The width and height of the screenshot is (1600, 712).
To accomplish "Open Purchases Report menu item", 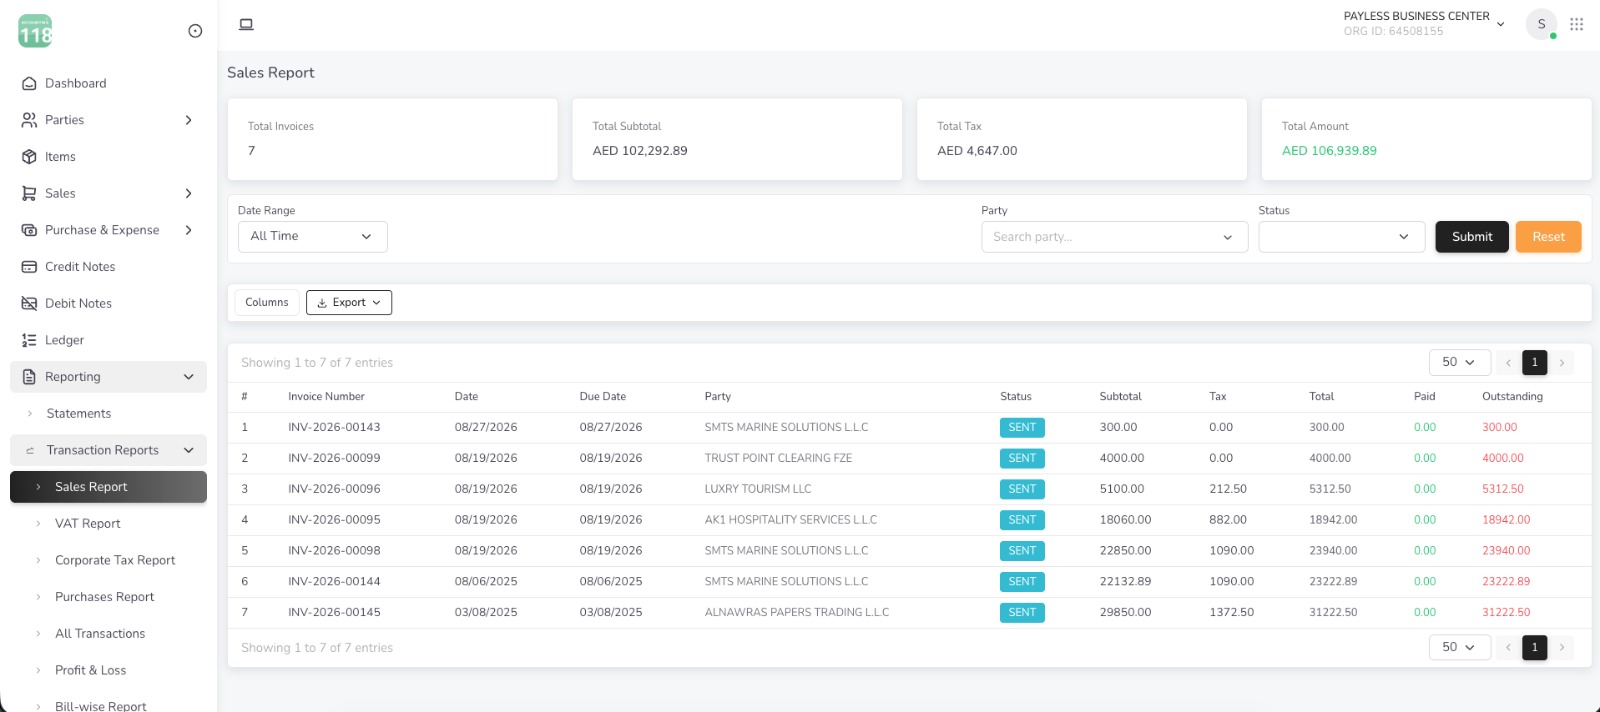I will (x=108, y=597).
